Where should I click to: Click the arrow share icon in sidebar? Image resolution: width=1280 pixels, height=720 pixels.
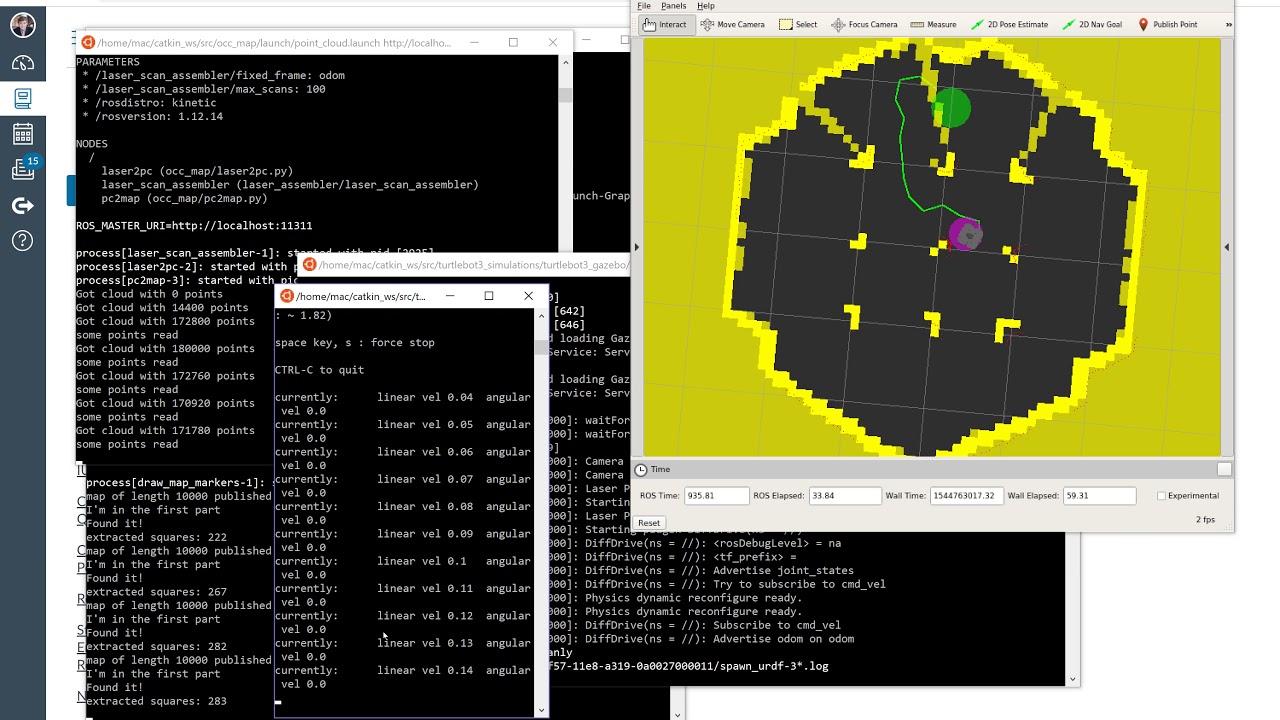click(23, 206)
